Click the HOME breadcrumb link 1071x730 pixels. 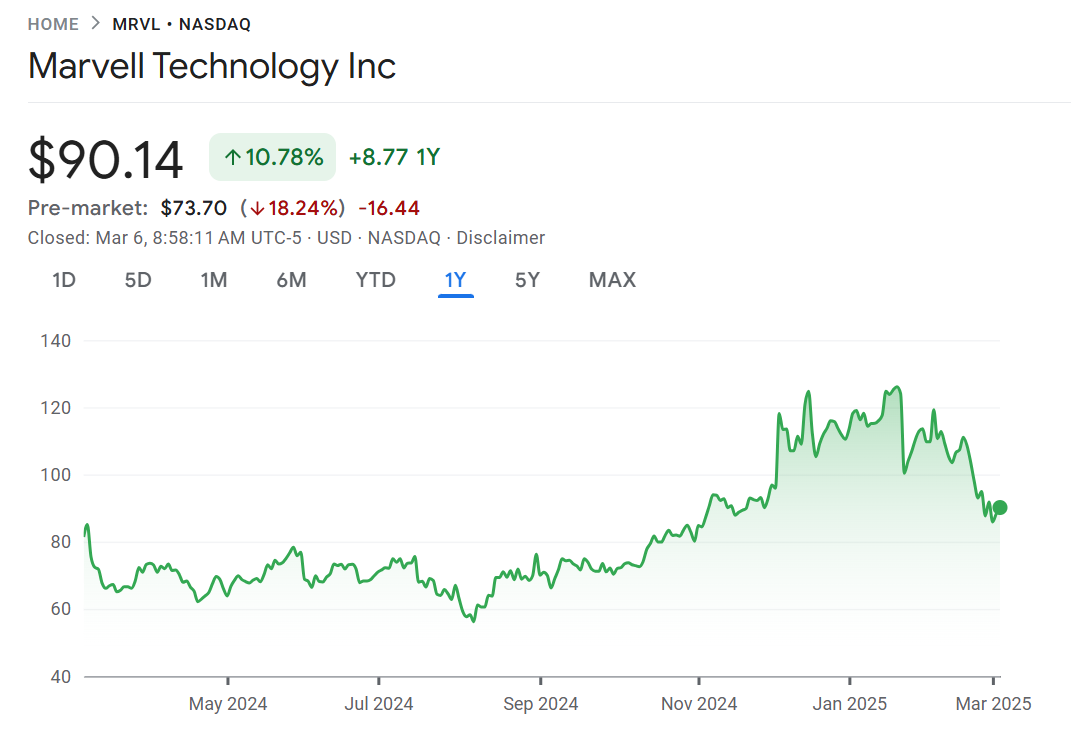53,24
